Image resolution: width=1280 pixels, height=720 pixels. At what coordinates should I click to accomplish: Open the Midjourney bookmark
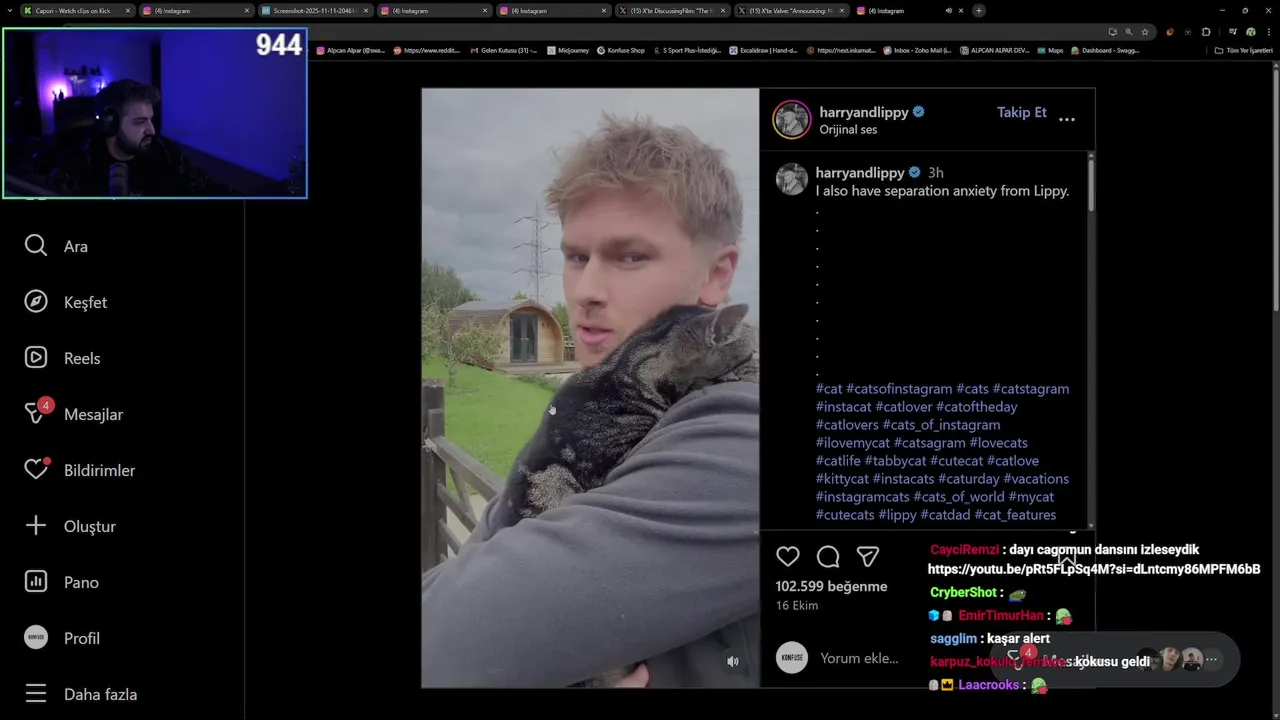(570, 50)
